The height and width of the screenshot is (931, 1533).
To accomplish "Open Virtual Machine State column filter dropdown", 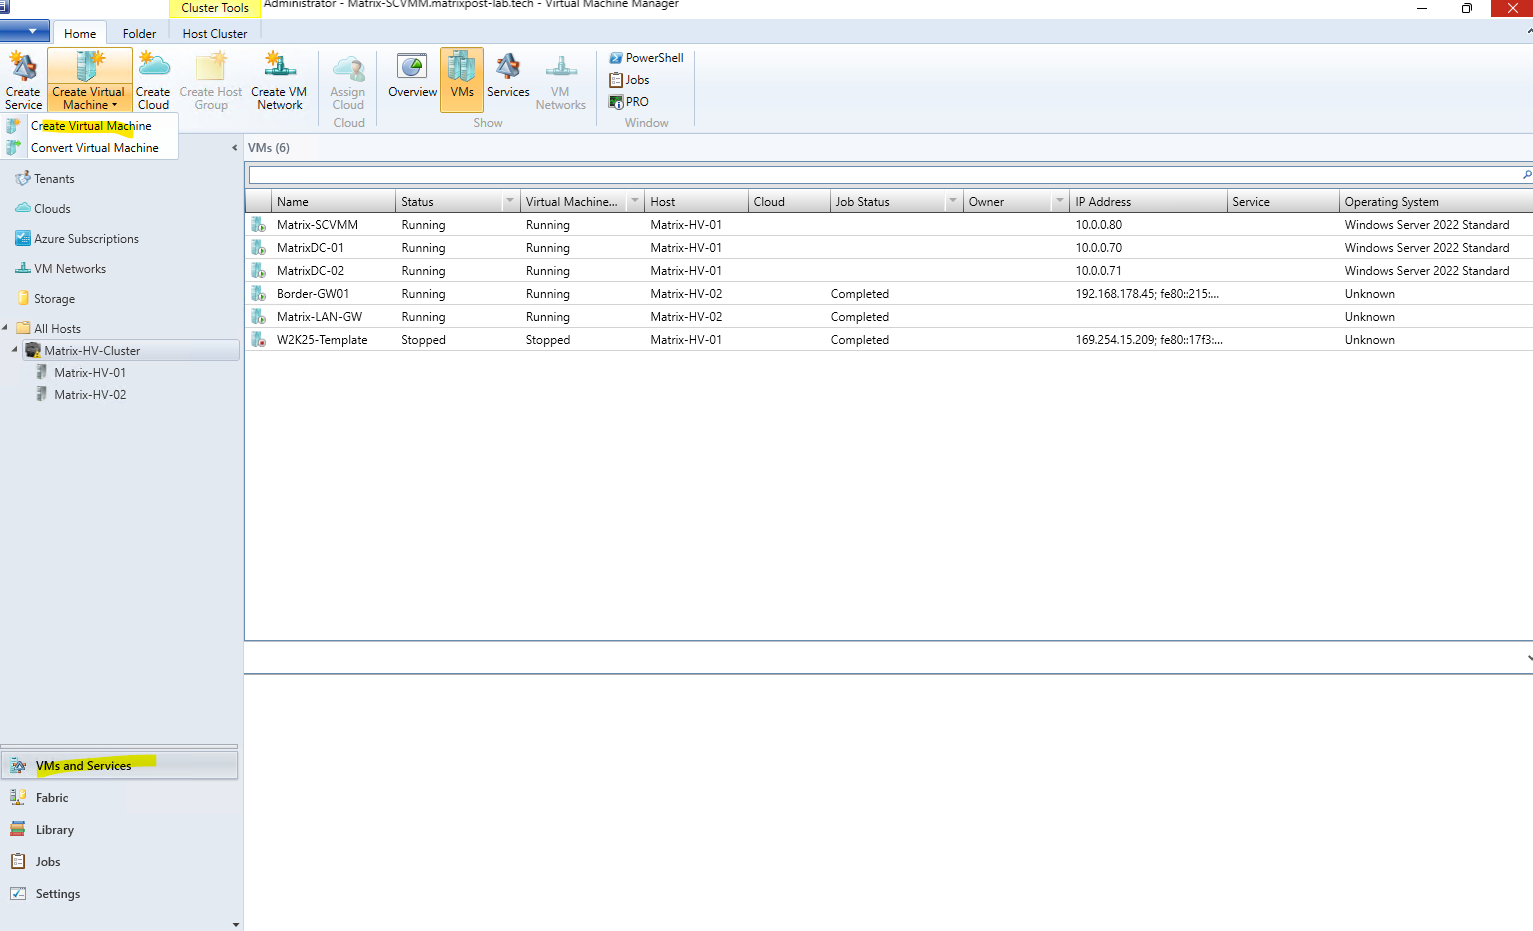I will 635,201.
